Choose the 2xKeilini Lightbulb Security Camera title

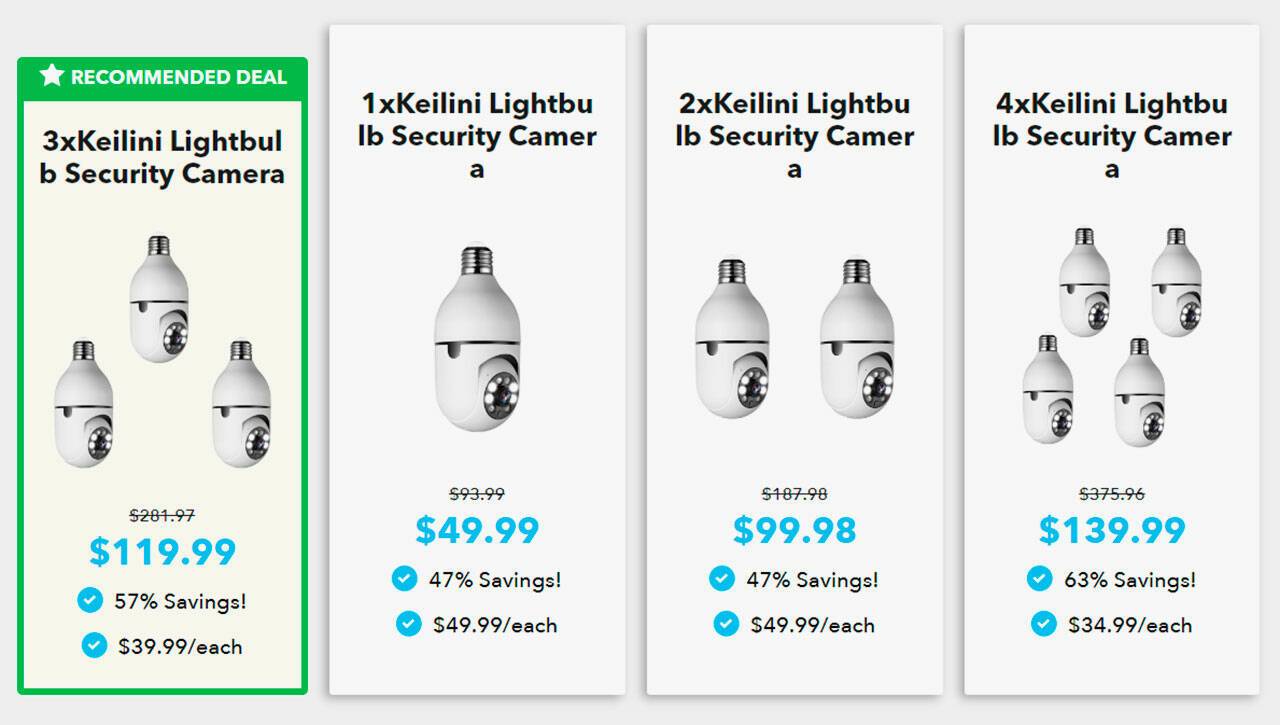tap(794, 136)
